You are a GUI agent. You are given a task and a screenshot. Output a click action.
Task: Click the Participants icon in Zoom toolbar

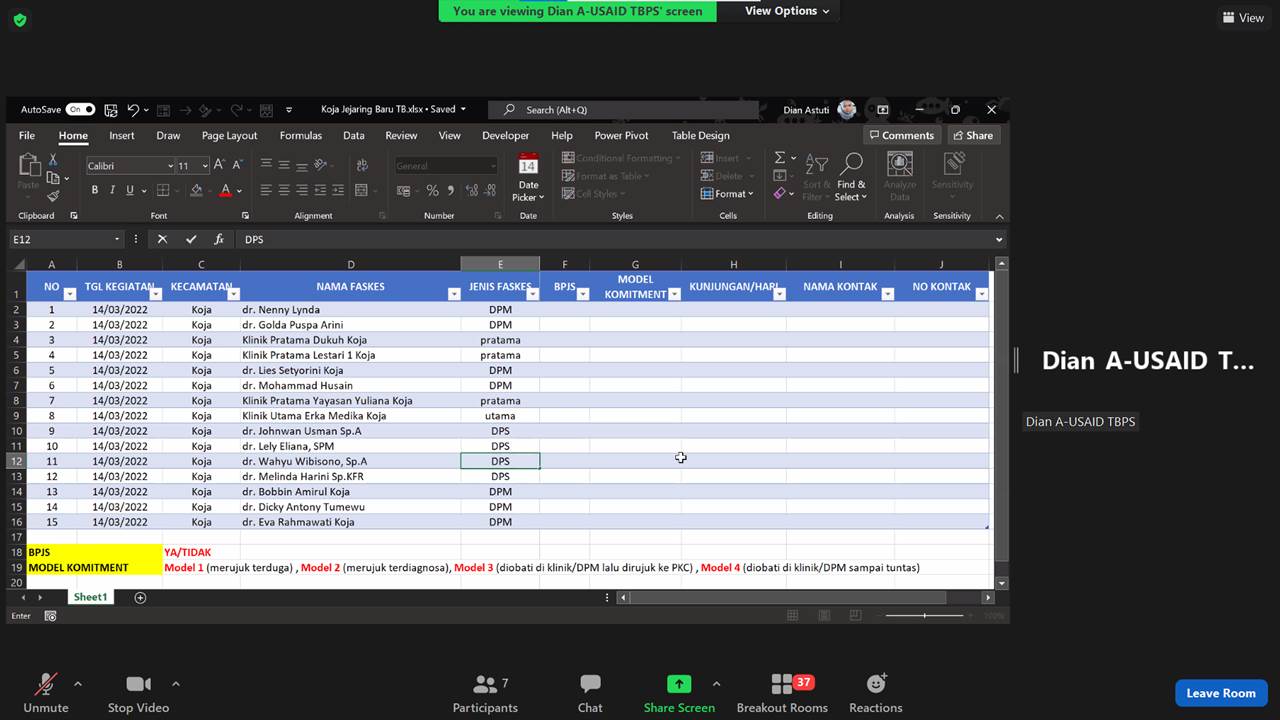486,684
